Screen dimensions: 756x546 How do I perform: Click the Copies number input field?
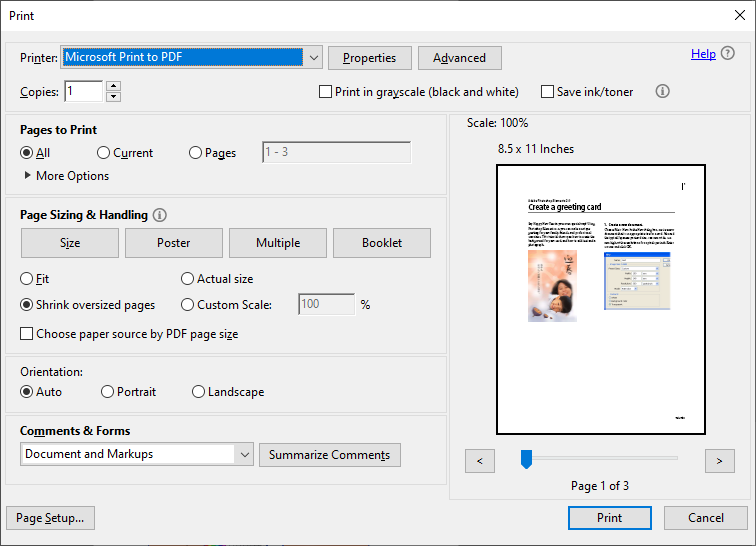(83, 92)
